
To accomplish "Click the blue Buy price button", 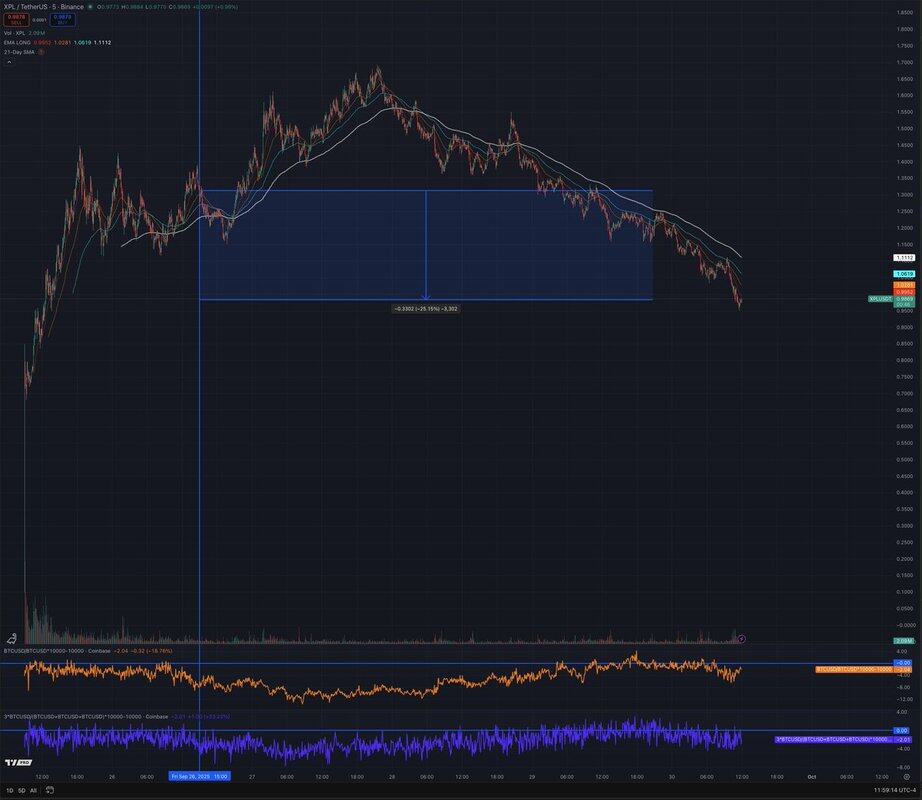I will [62, 19].
